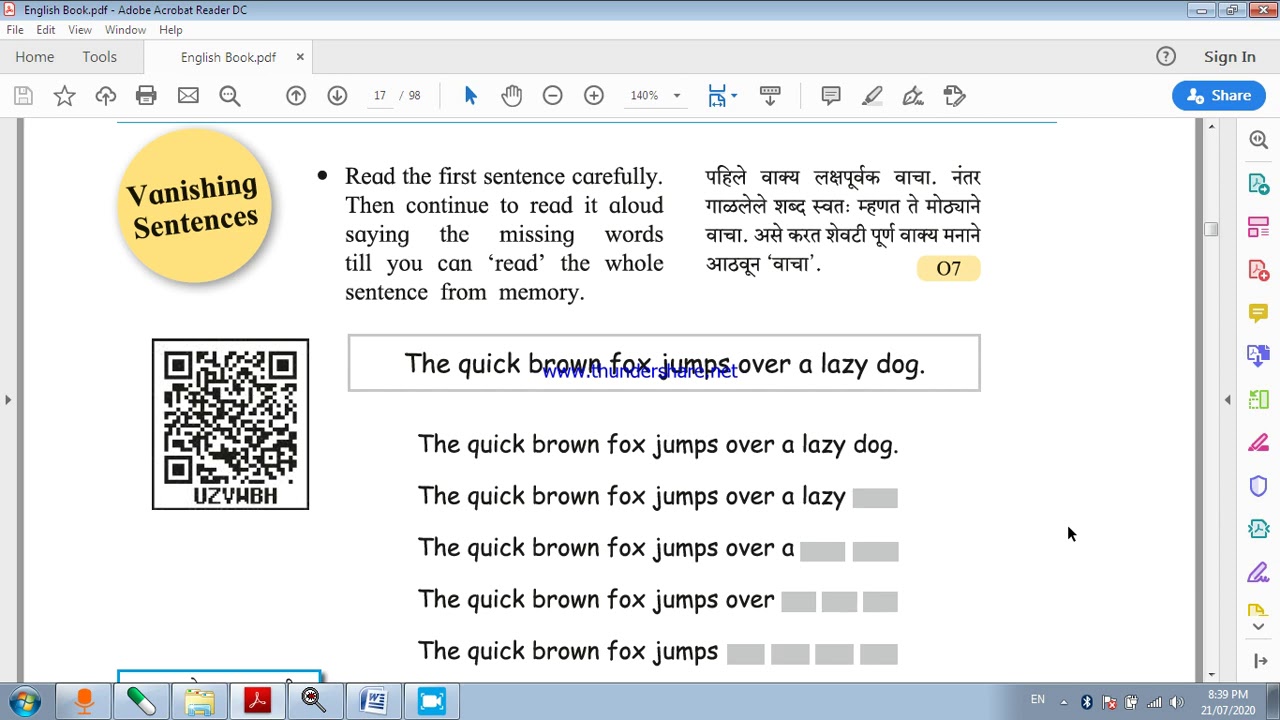Open the Window menu
This screenshot has height=720, width=1280.
click(125, 30)
